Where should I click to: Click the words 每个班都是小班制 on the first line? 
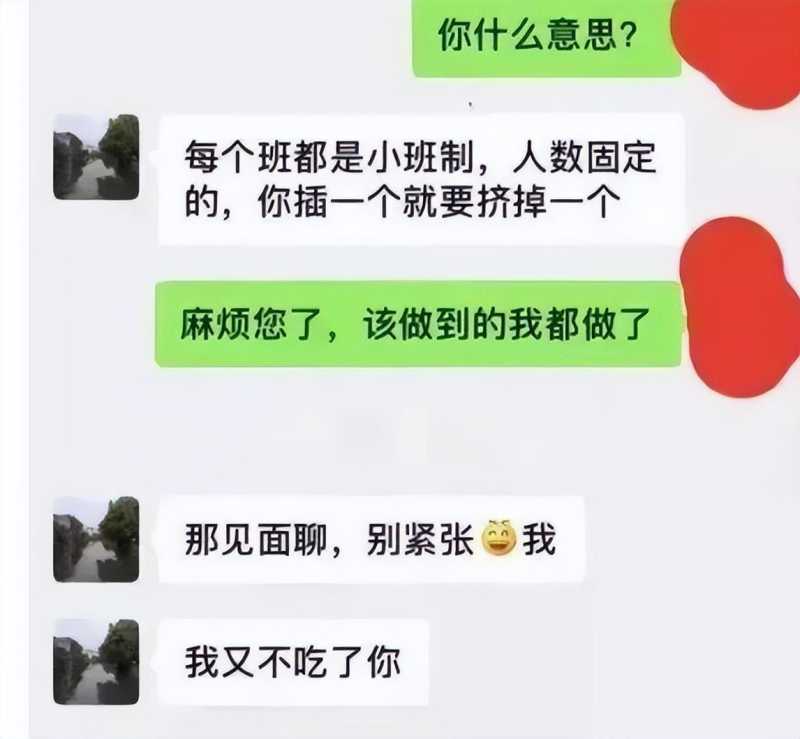click(330, 157)
